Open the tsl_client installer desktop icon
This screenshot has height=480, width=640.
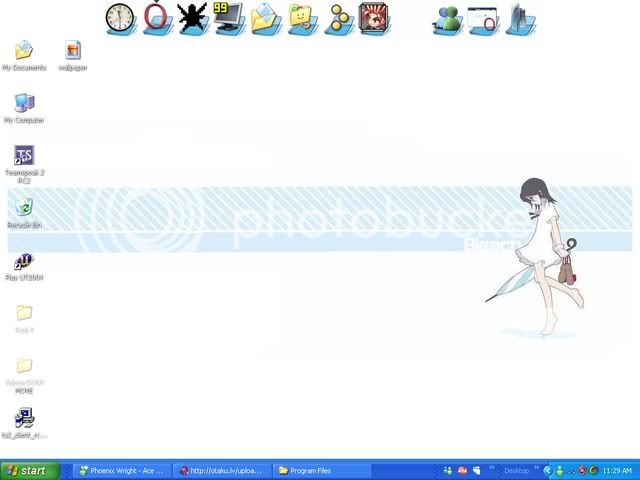[x=24, y=418]
